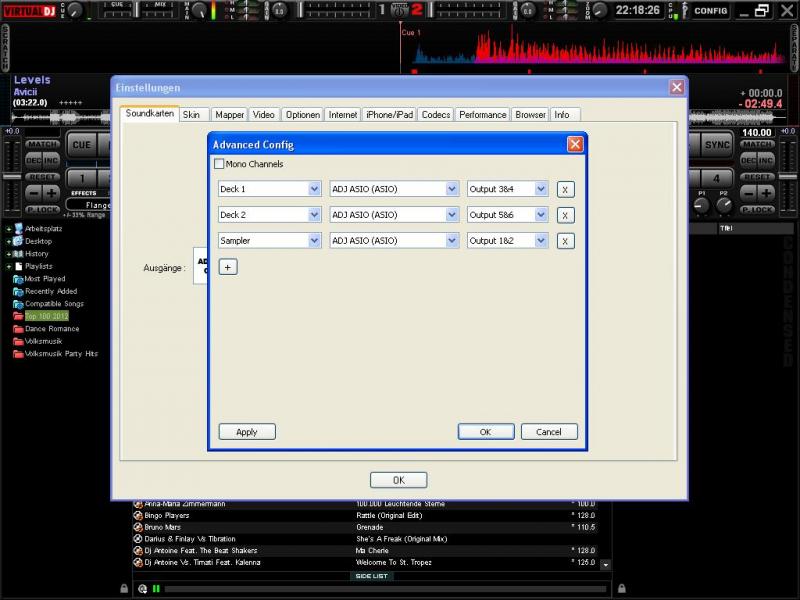Viewport: 800px width, 600px height.
Task: Select the Playlists page icon
Action: point(19,266)
